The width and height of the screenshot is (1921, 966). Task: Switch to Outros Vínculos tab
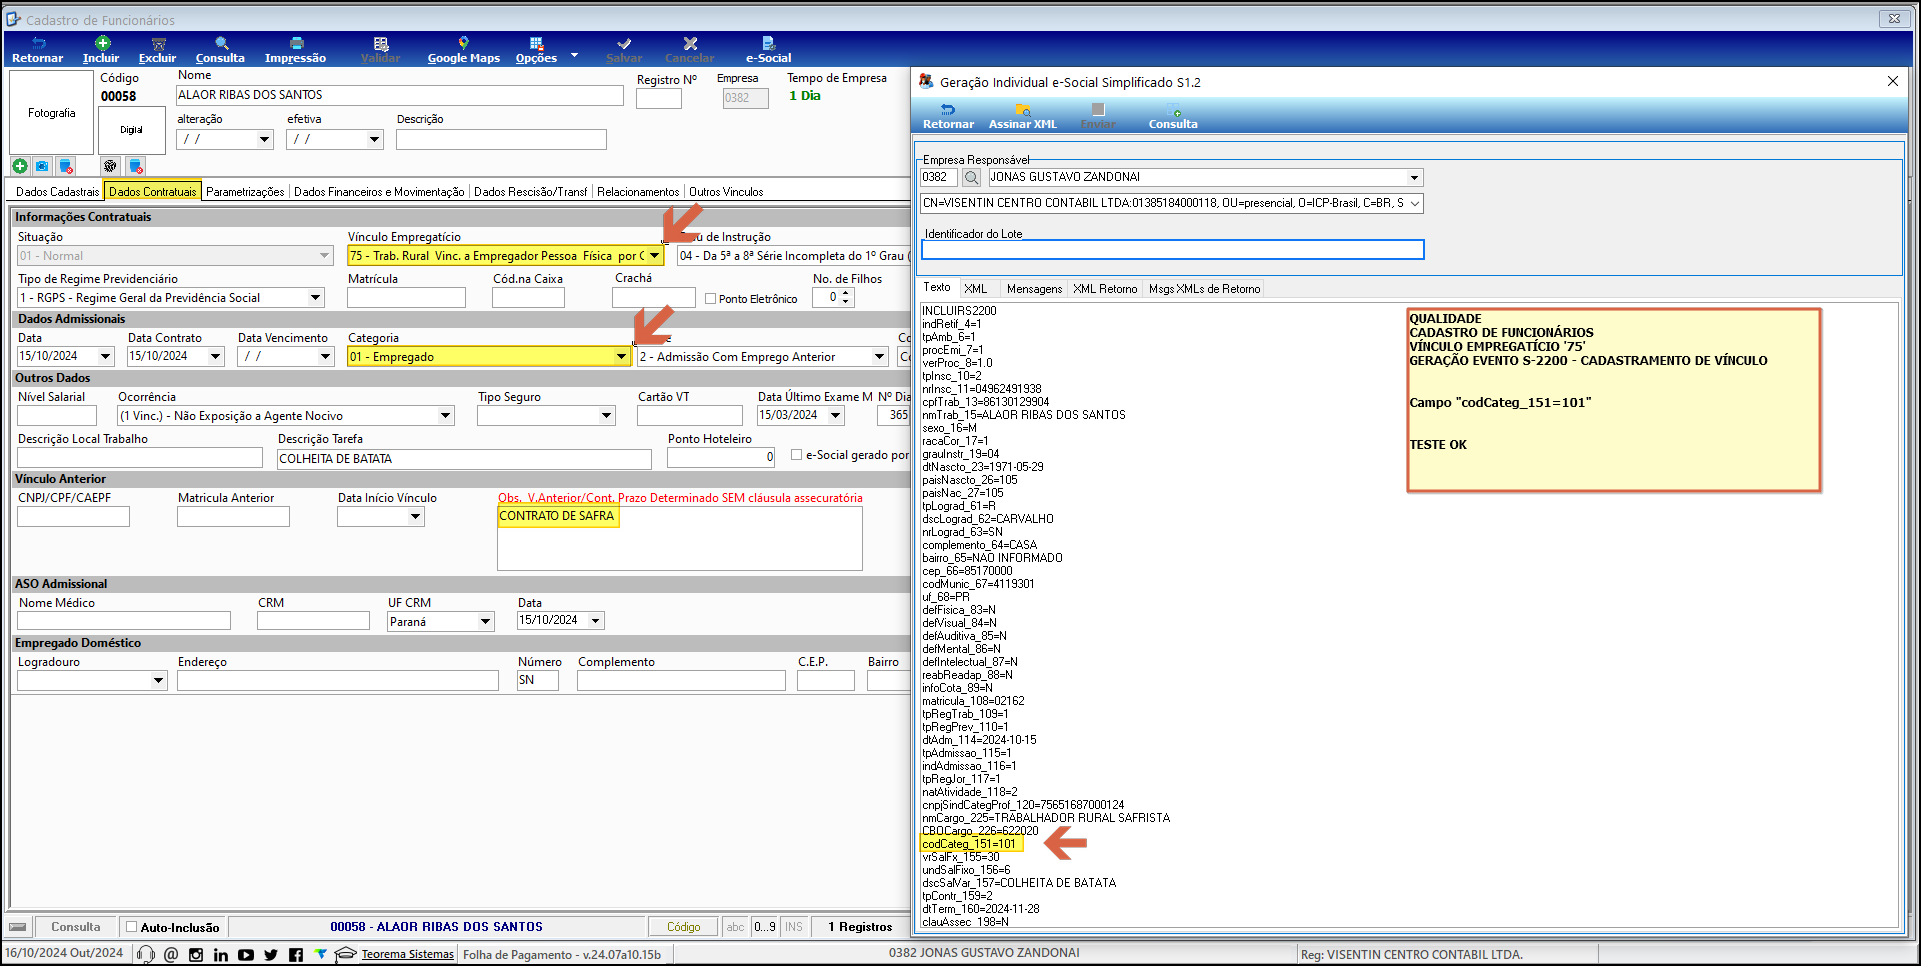tap(726, 192)
